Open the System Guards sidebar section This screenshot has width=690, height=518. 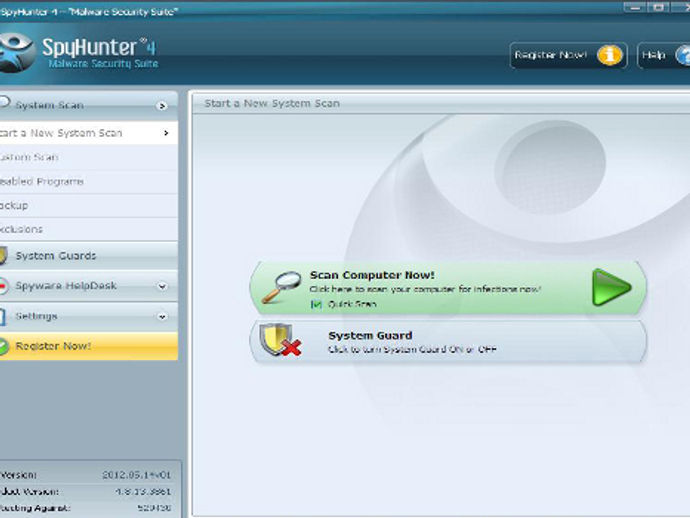point(89,256)
